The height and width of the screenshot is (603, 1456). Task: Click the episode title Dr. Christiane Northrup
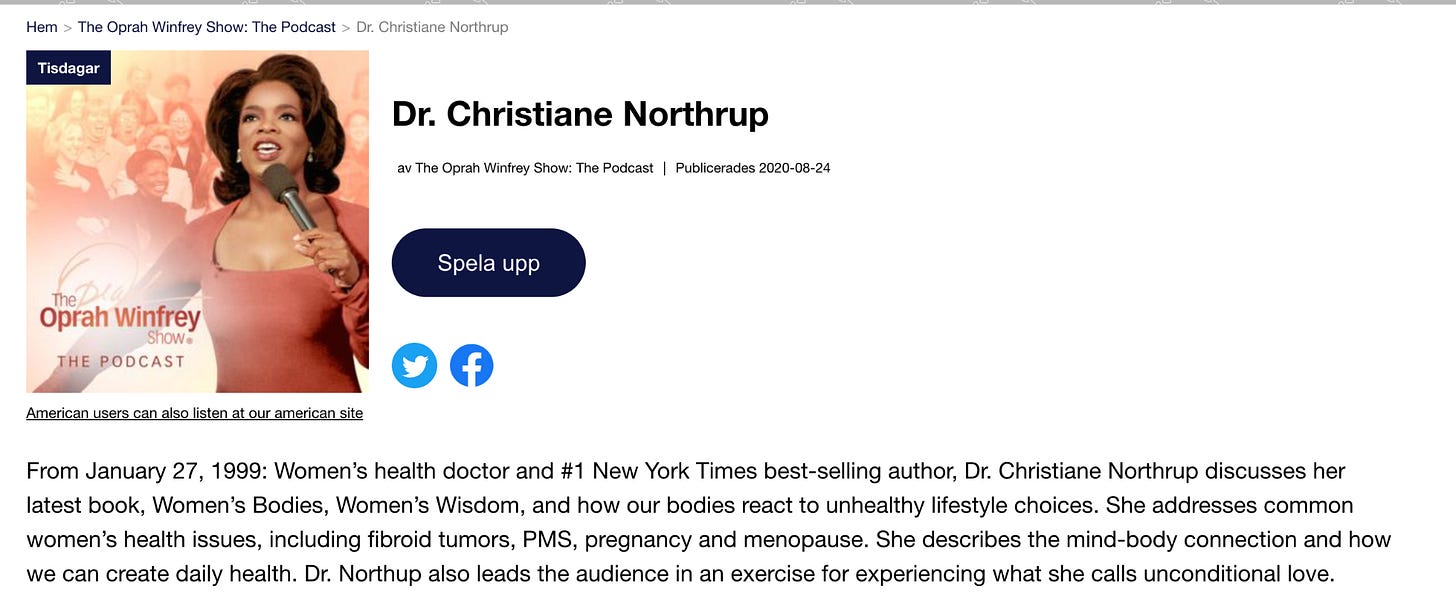pos(581,114)
